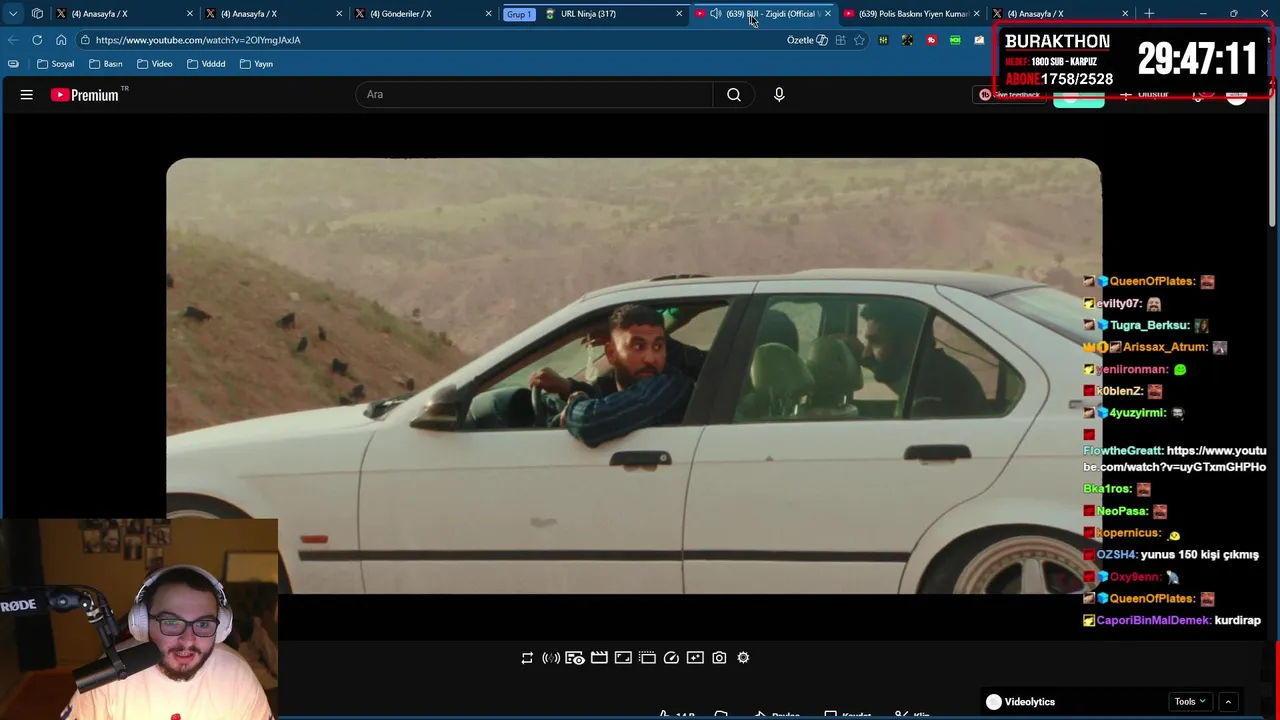The image size is (1280, 720).
Task: Click the picture frame resize icon
Action: tap(623, 658)
